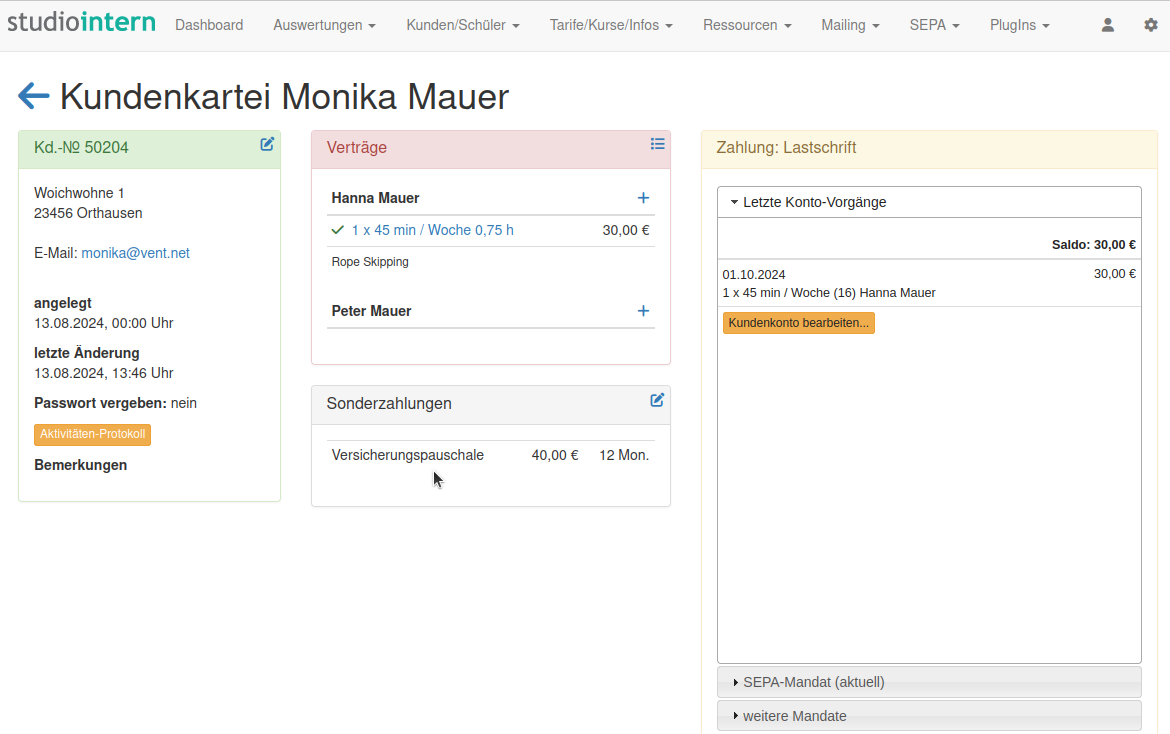Click the back arrow next to Kundenkartei heading

[33, 95]
